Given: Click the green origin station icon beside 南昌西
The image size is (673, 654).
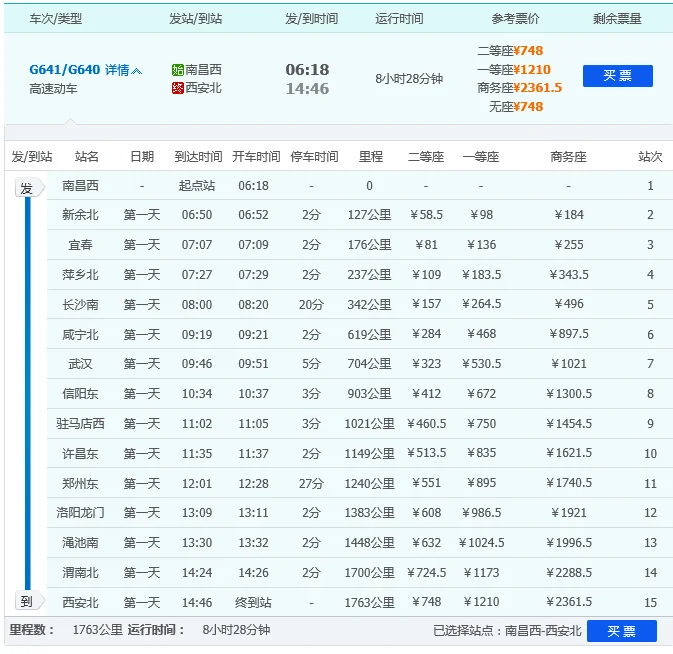Looking at the screenshot, I should click(x=177, y=70).
